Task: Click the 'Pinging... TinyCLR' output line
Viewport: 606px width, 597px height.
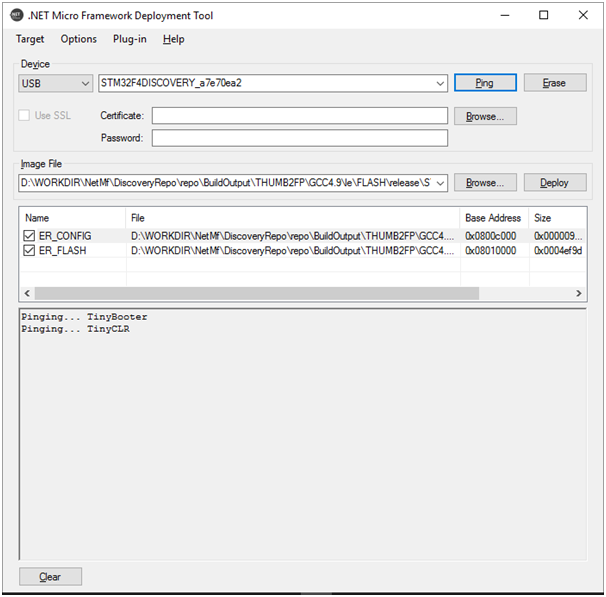Action: pyautogui.click(x=75, y=329)
